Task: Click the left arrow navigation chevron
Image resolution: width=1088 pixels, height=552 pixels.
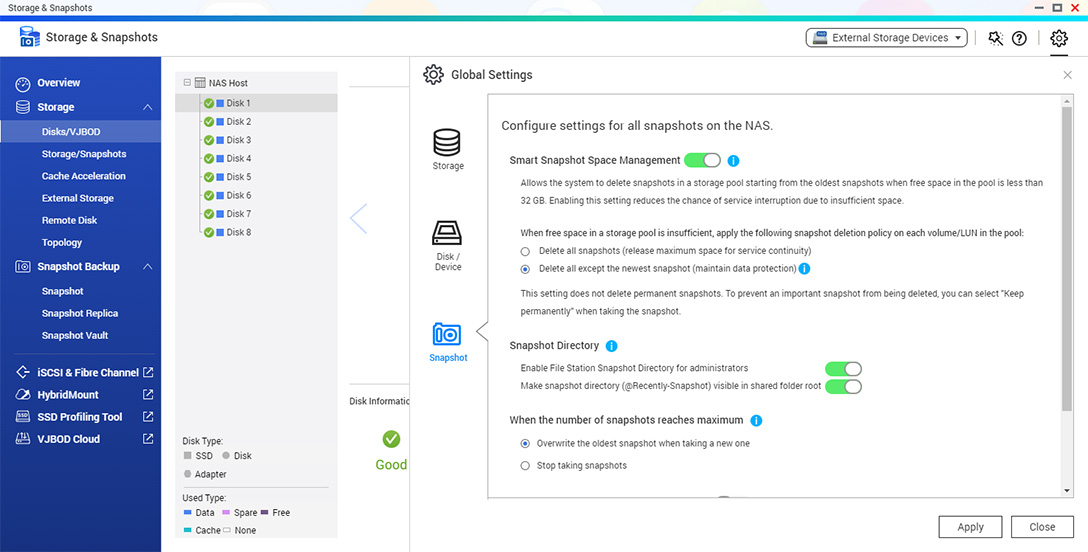Action: click(359, 218)
